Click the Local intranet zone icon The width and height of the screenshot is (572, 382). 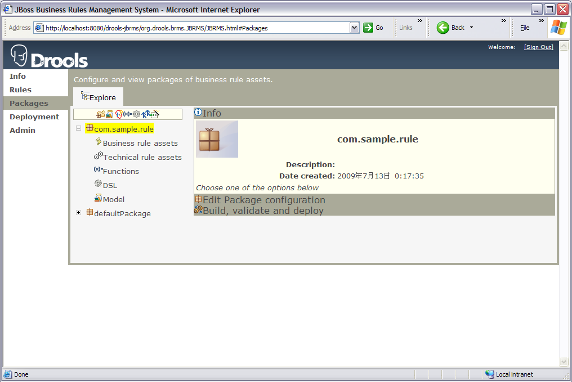pos(489,374)
